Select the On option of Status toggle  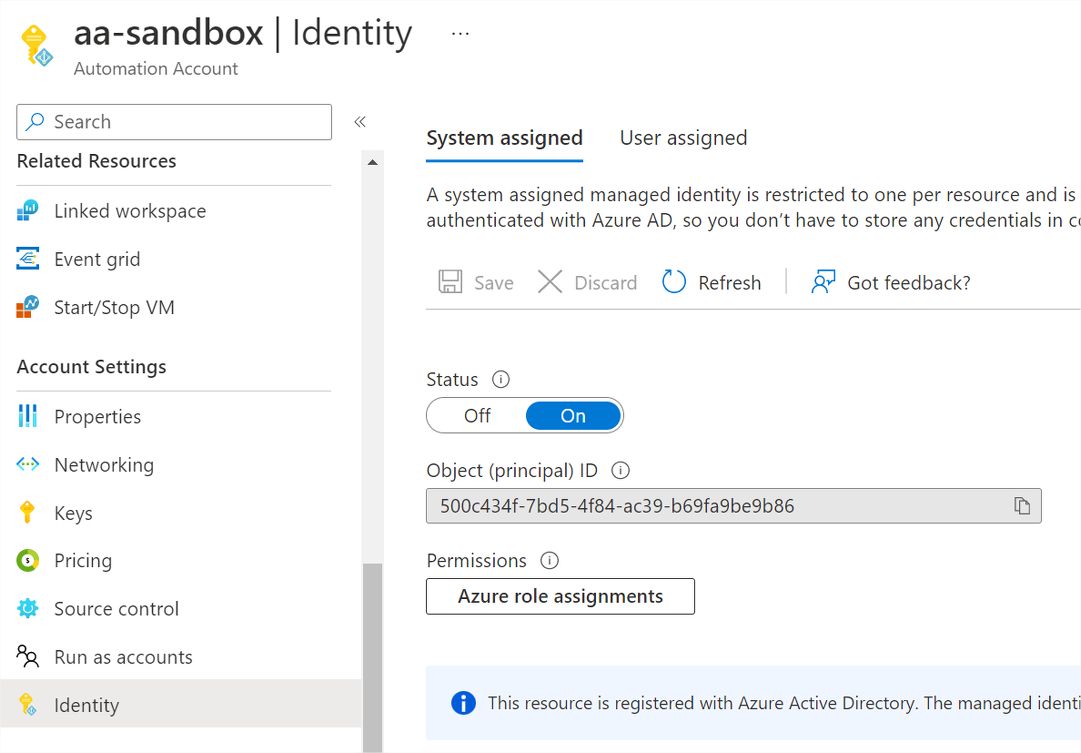click(x=573, y=416)
